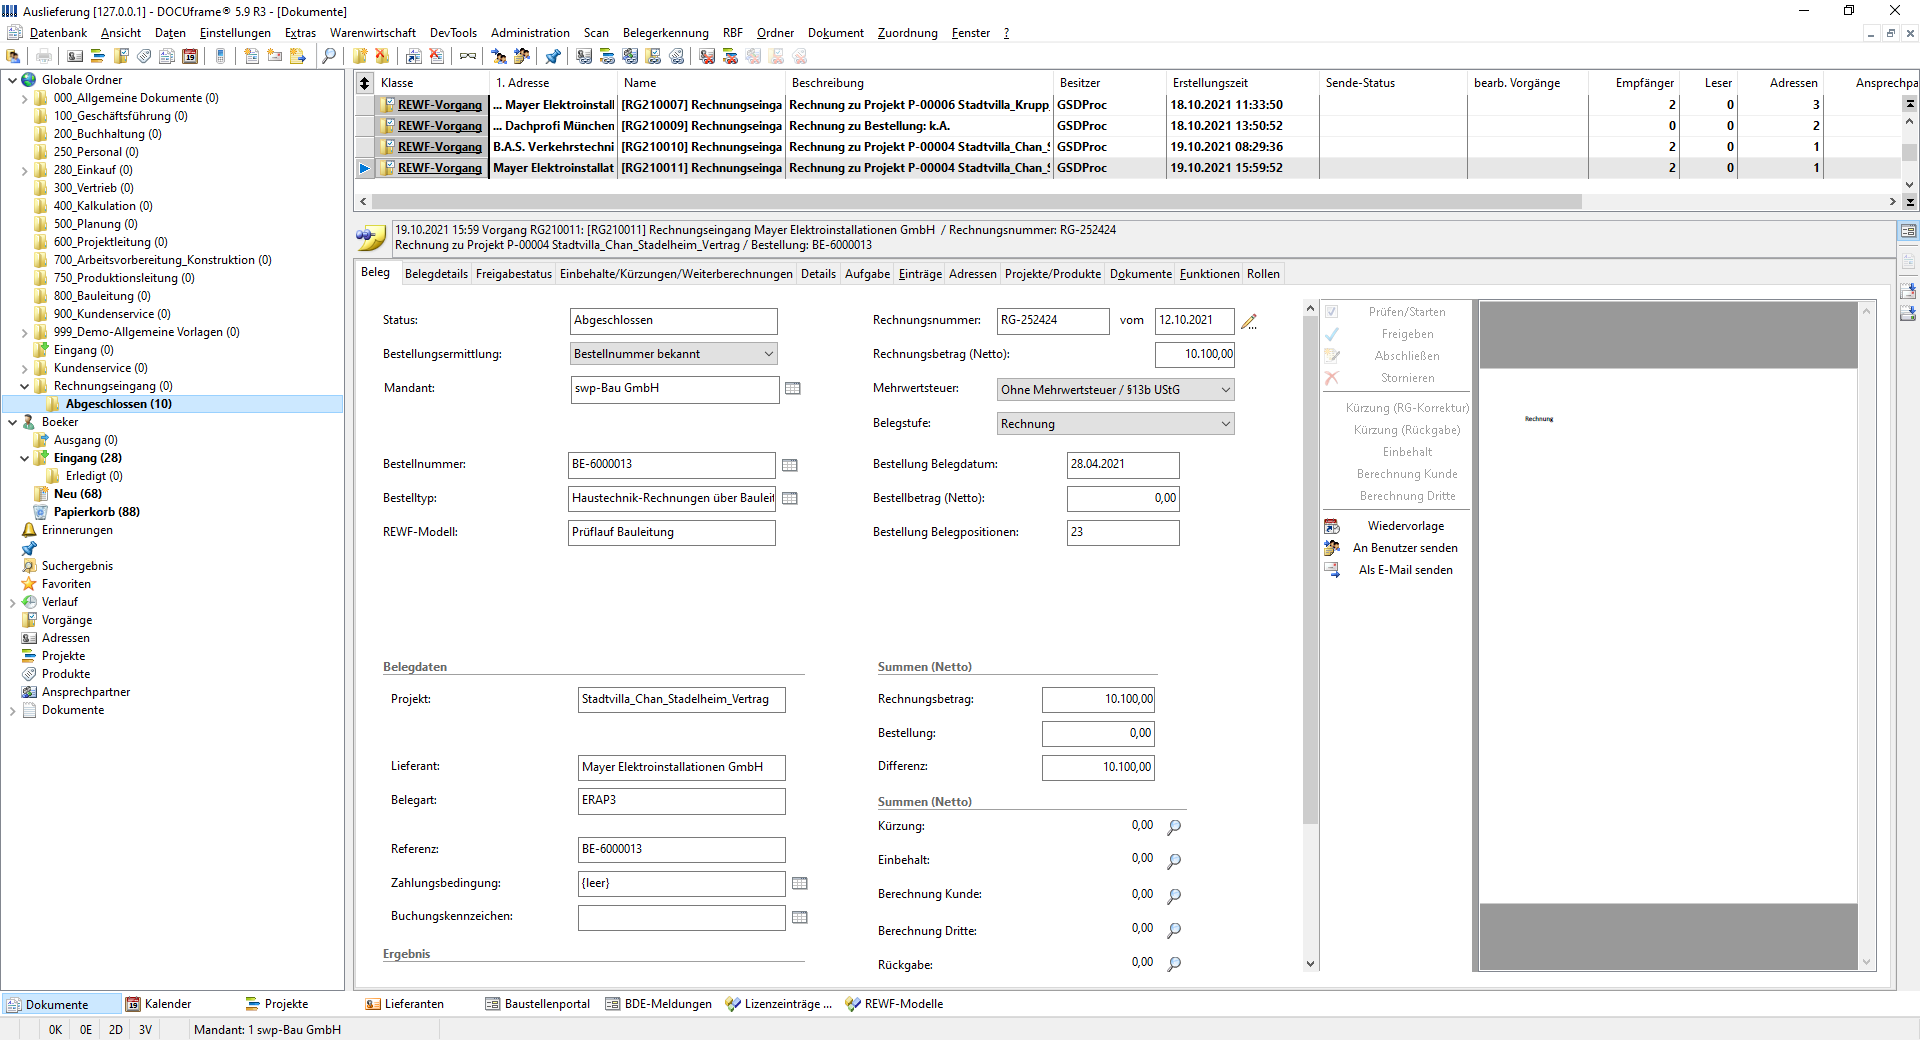The height and width of the screenshot is (1040, 1920).
Task: Select the Abgeschlossen (10) folder
Action: (x=118, y=404)
